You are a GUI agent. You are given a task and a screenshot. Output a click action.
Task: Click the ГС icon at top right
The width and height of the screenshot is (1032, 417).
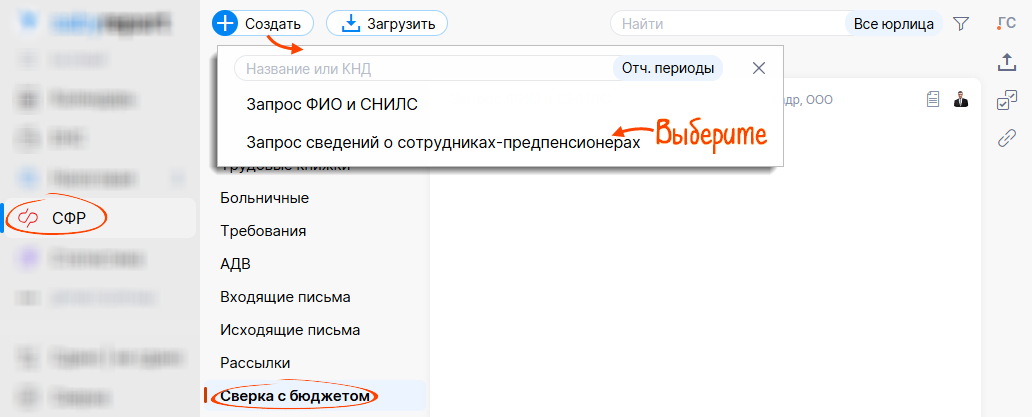[x=1006, y=23]
